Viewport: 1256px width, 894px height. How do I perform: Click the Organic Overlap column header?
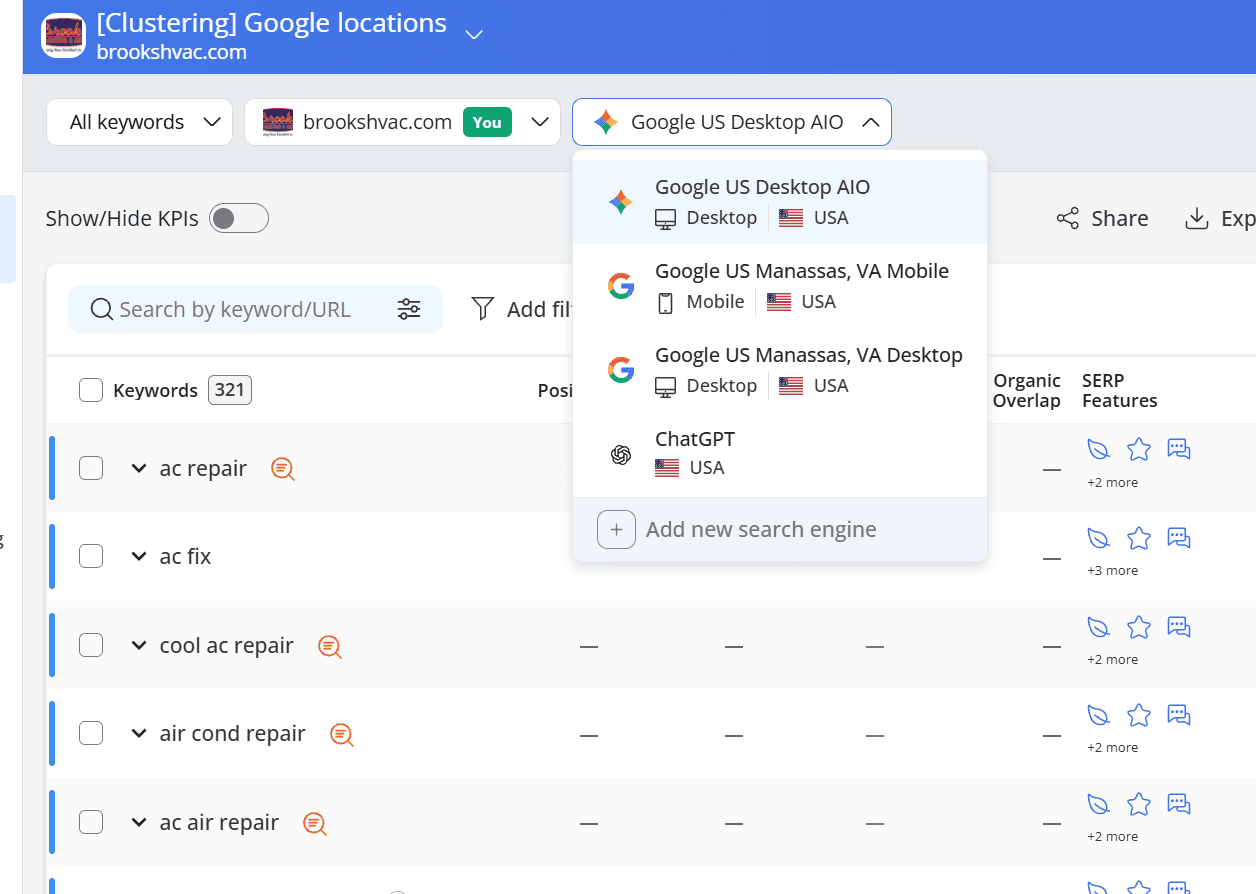(1027, 390)
